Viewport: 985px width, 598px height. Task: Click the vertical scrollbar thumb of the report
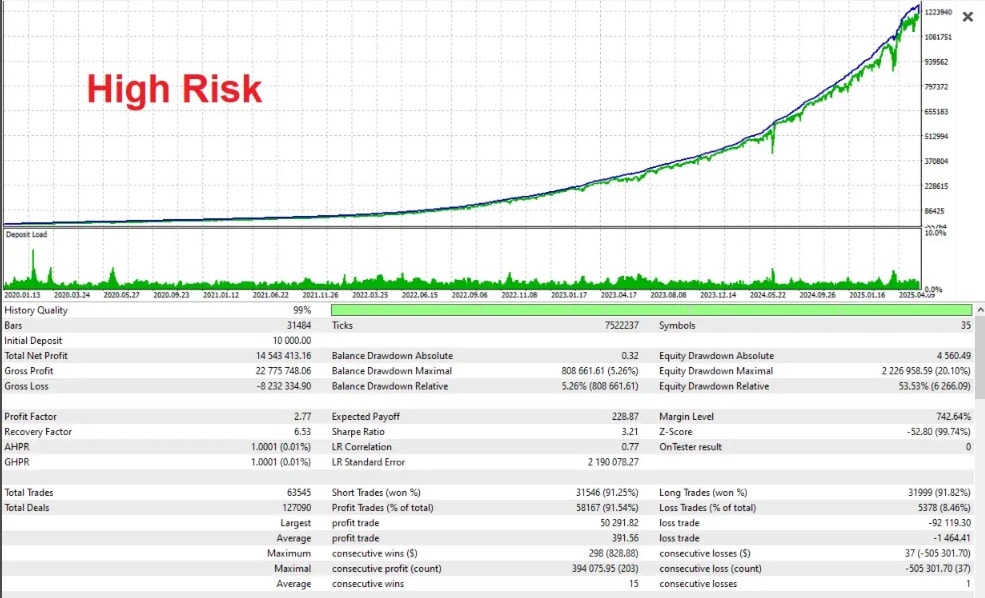point(979,357)
